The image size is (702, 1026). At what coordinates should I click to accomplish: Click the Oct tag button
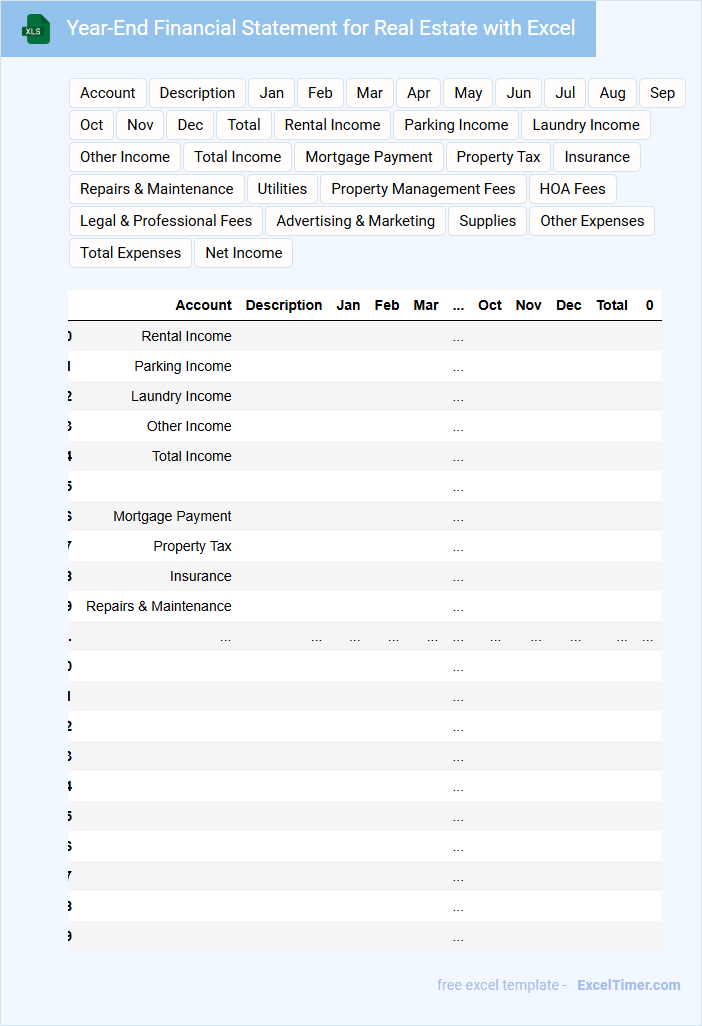(92, 125)
